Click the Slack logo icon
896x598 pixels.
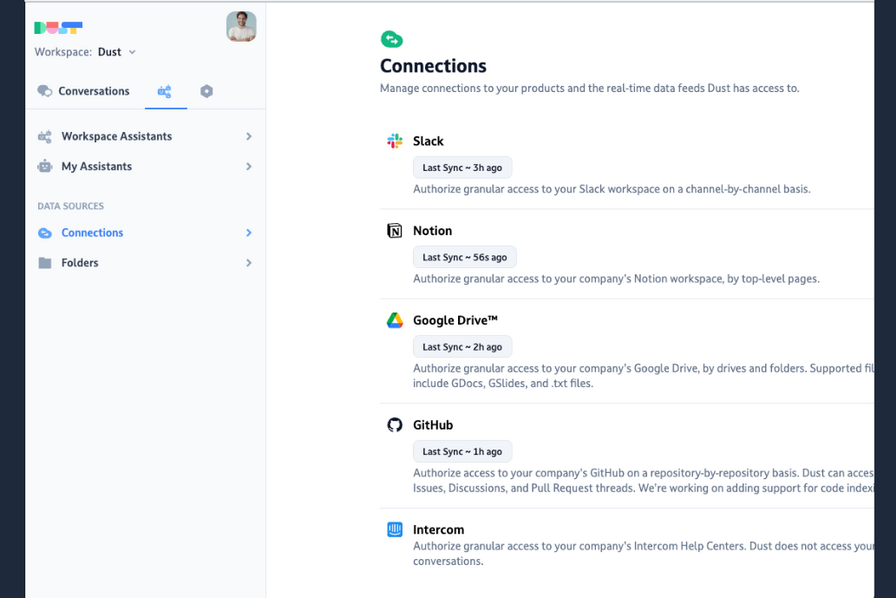(x=395, y=141)
